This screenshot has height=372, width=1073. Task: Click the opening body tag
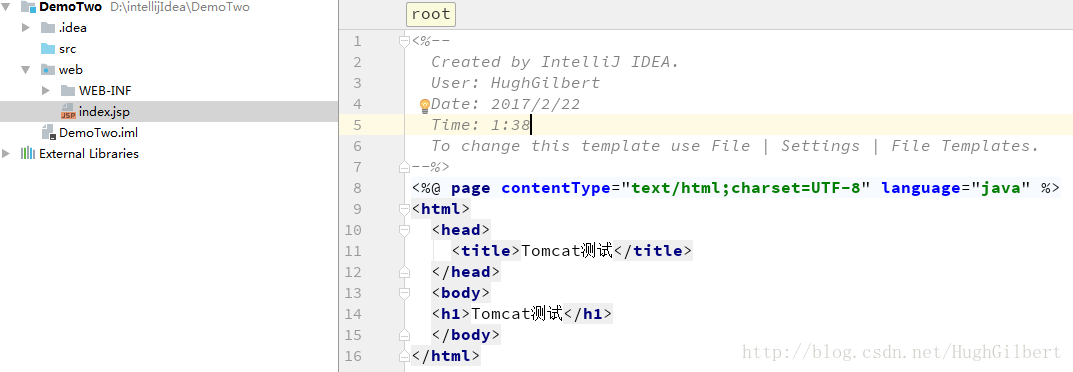pos(461,293)
